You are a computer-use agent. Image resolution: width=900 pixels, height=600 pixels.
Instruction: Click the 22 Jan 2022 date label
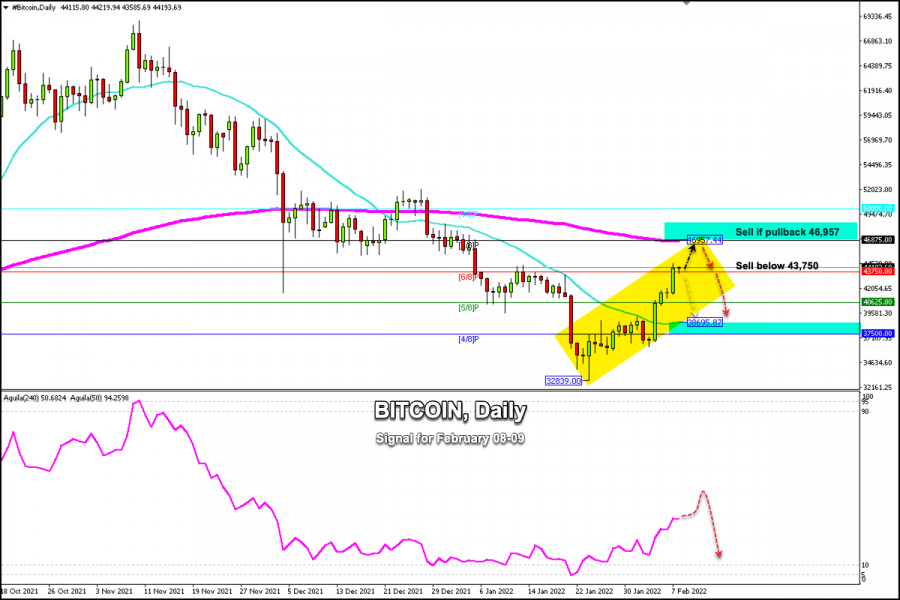pos(594,591)
